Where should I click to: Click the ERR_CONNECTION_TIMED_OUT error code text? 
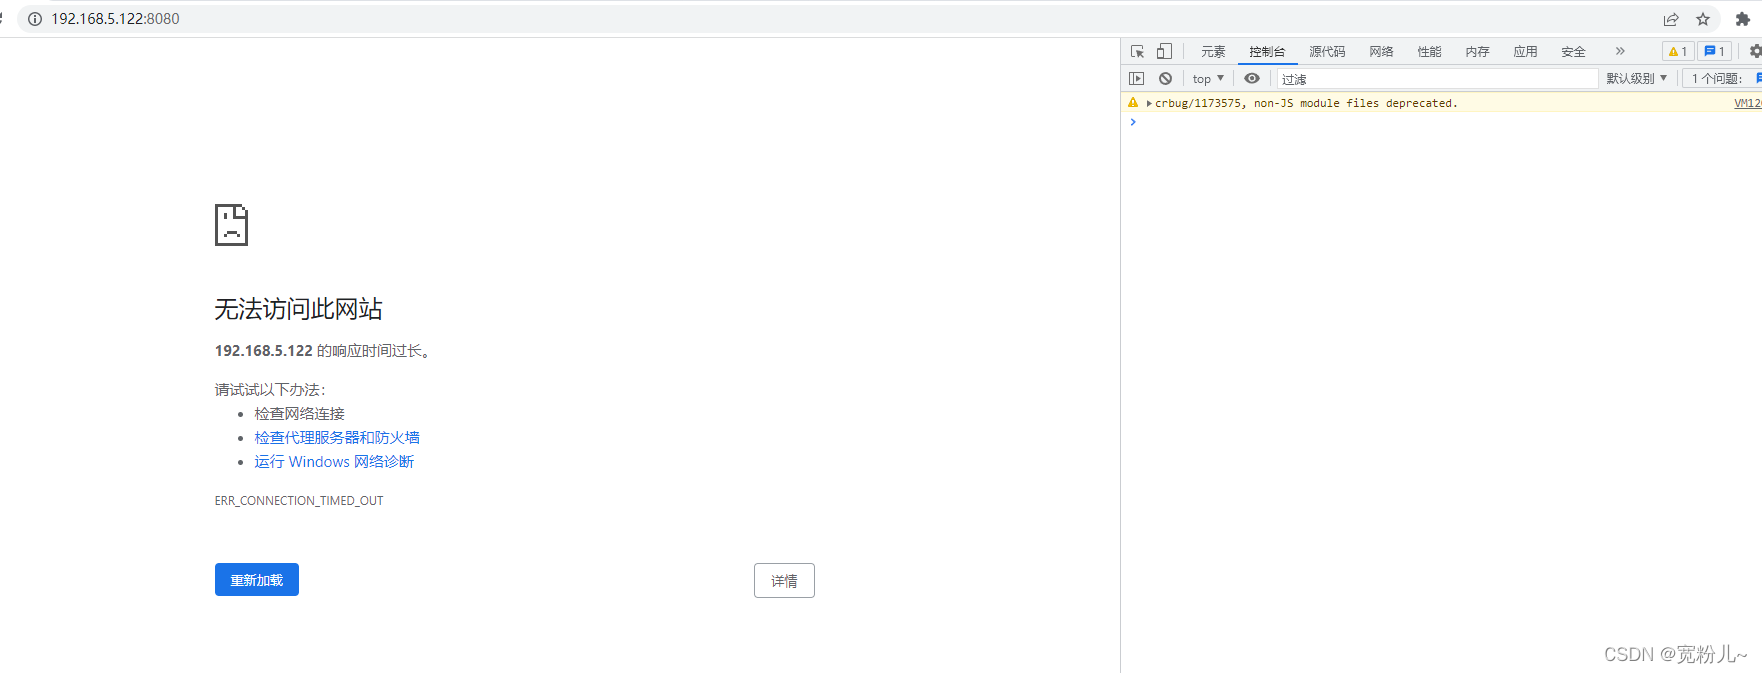click(299, 501)
